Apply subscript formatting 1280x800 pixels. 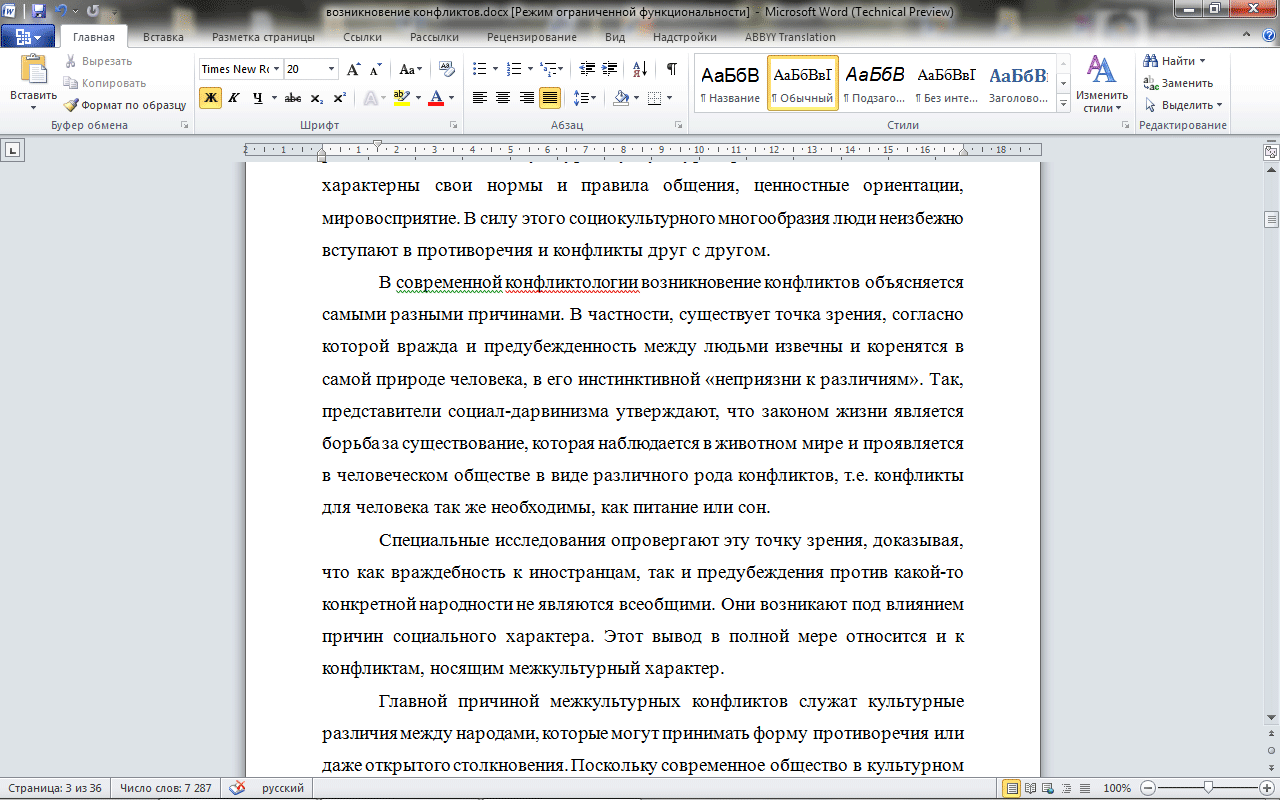[x=316, y=98]
